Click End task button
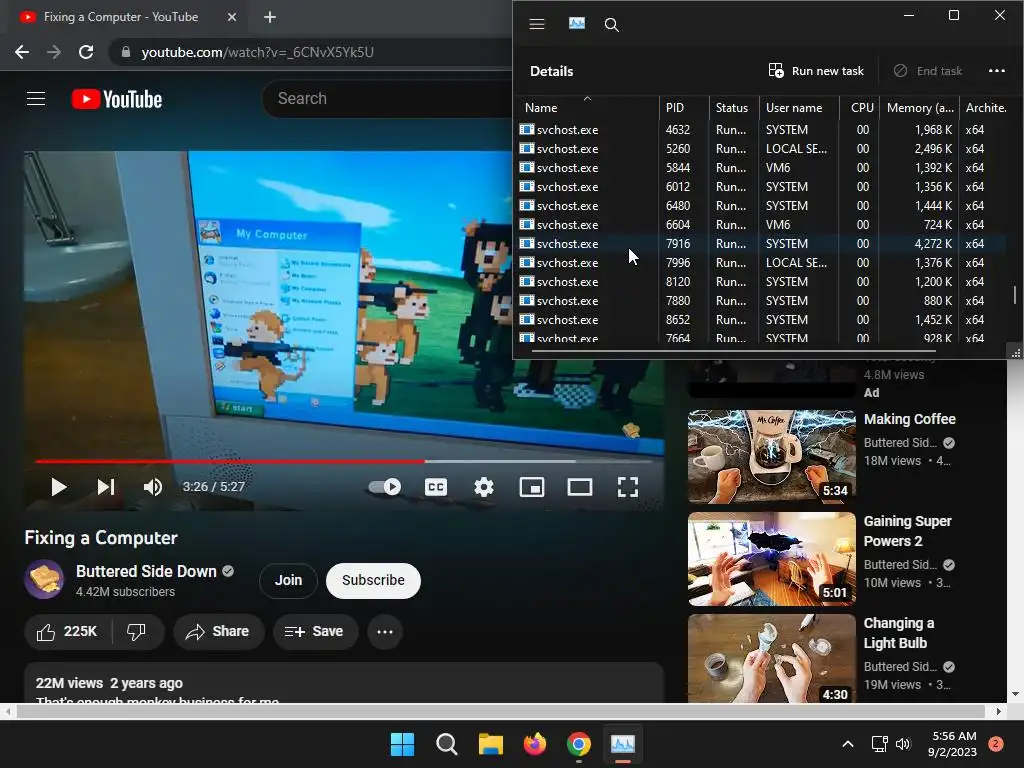Viewport: 1024px width, 768px height. [x=928, y=71]
